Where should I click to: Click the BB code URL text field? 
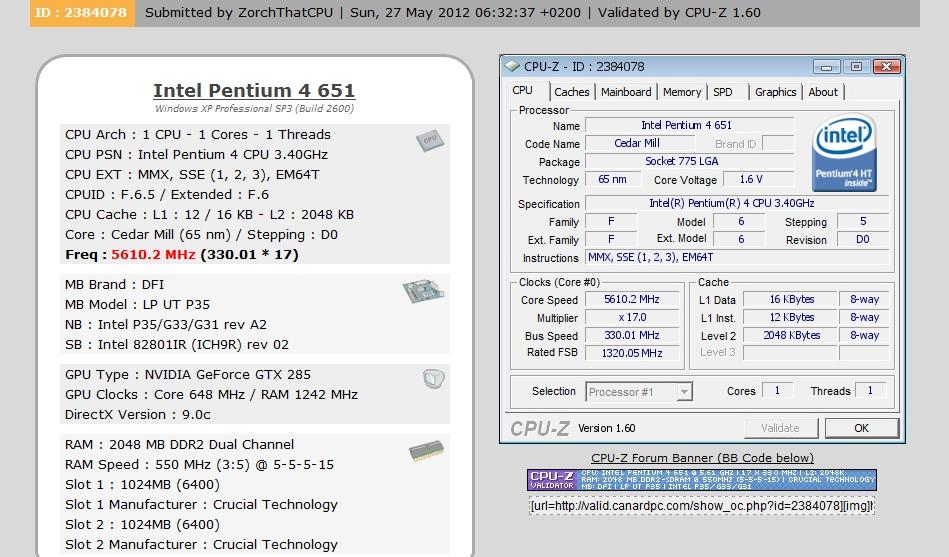(x=702, y=506)
